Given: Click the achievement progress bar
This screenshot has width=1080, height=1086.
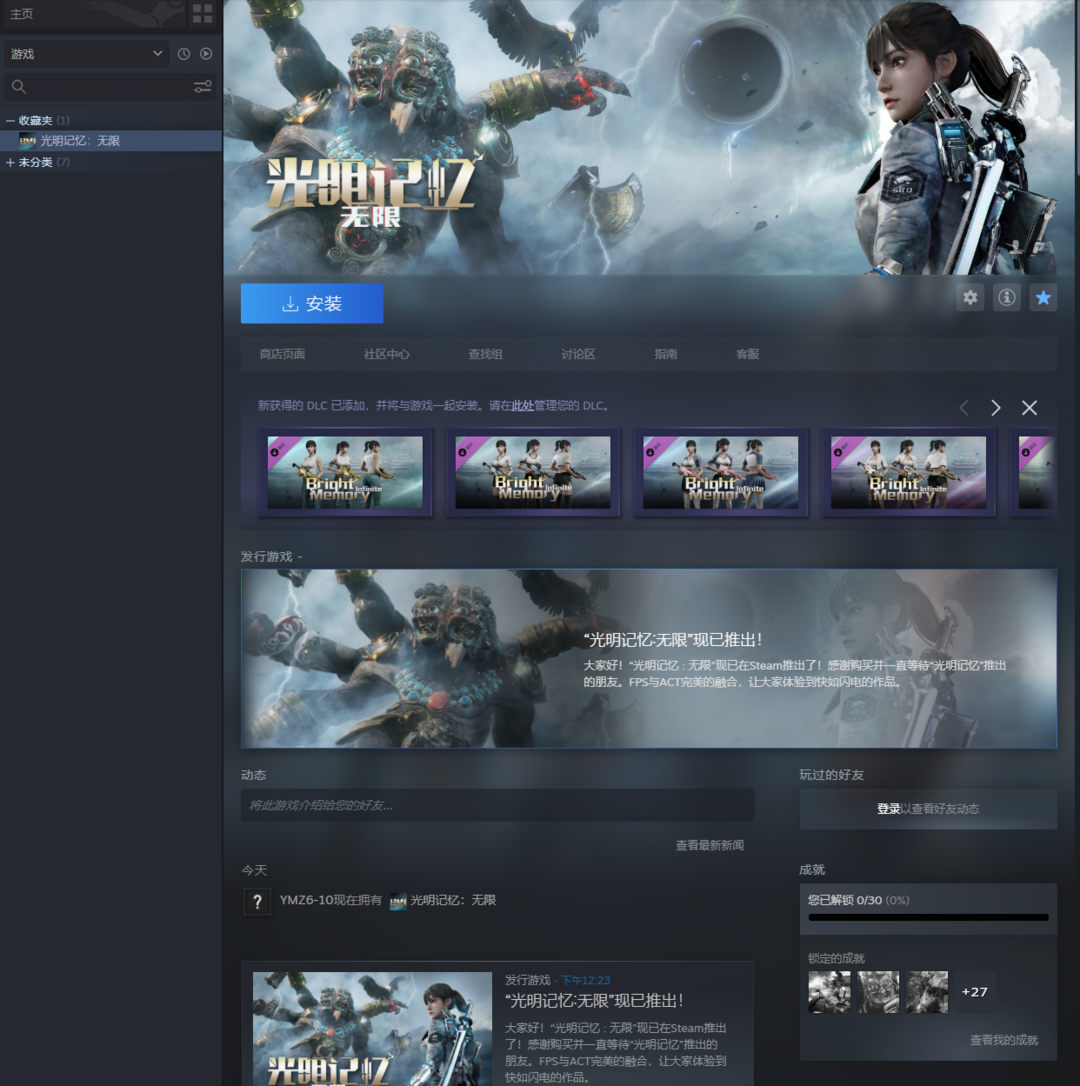Looking at the screenshot, I should point(928,917).
